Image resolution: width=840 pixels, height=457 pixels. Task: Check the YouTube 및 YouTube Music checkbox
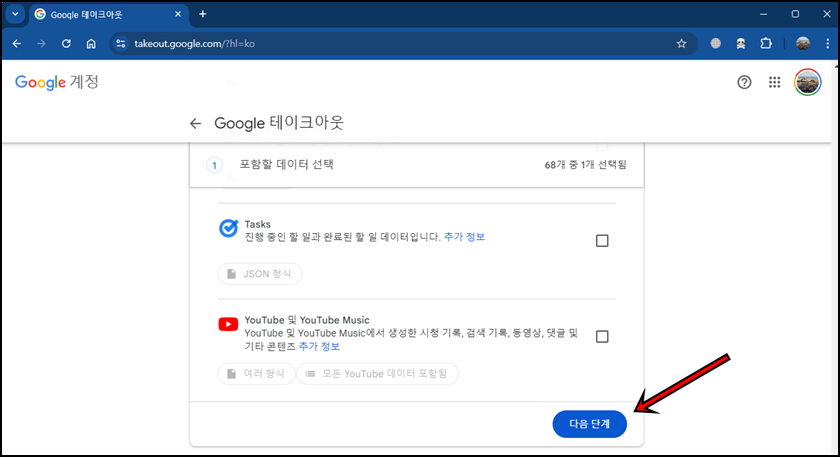tap(602, 336)
